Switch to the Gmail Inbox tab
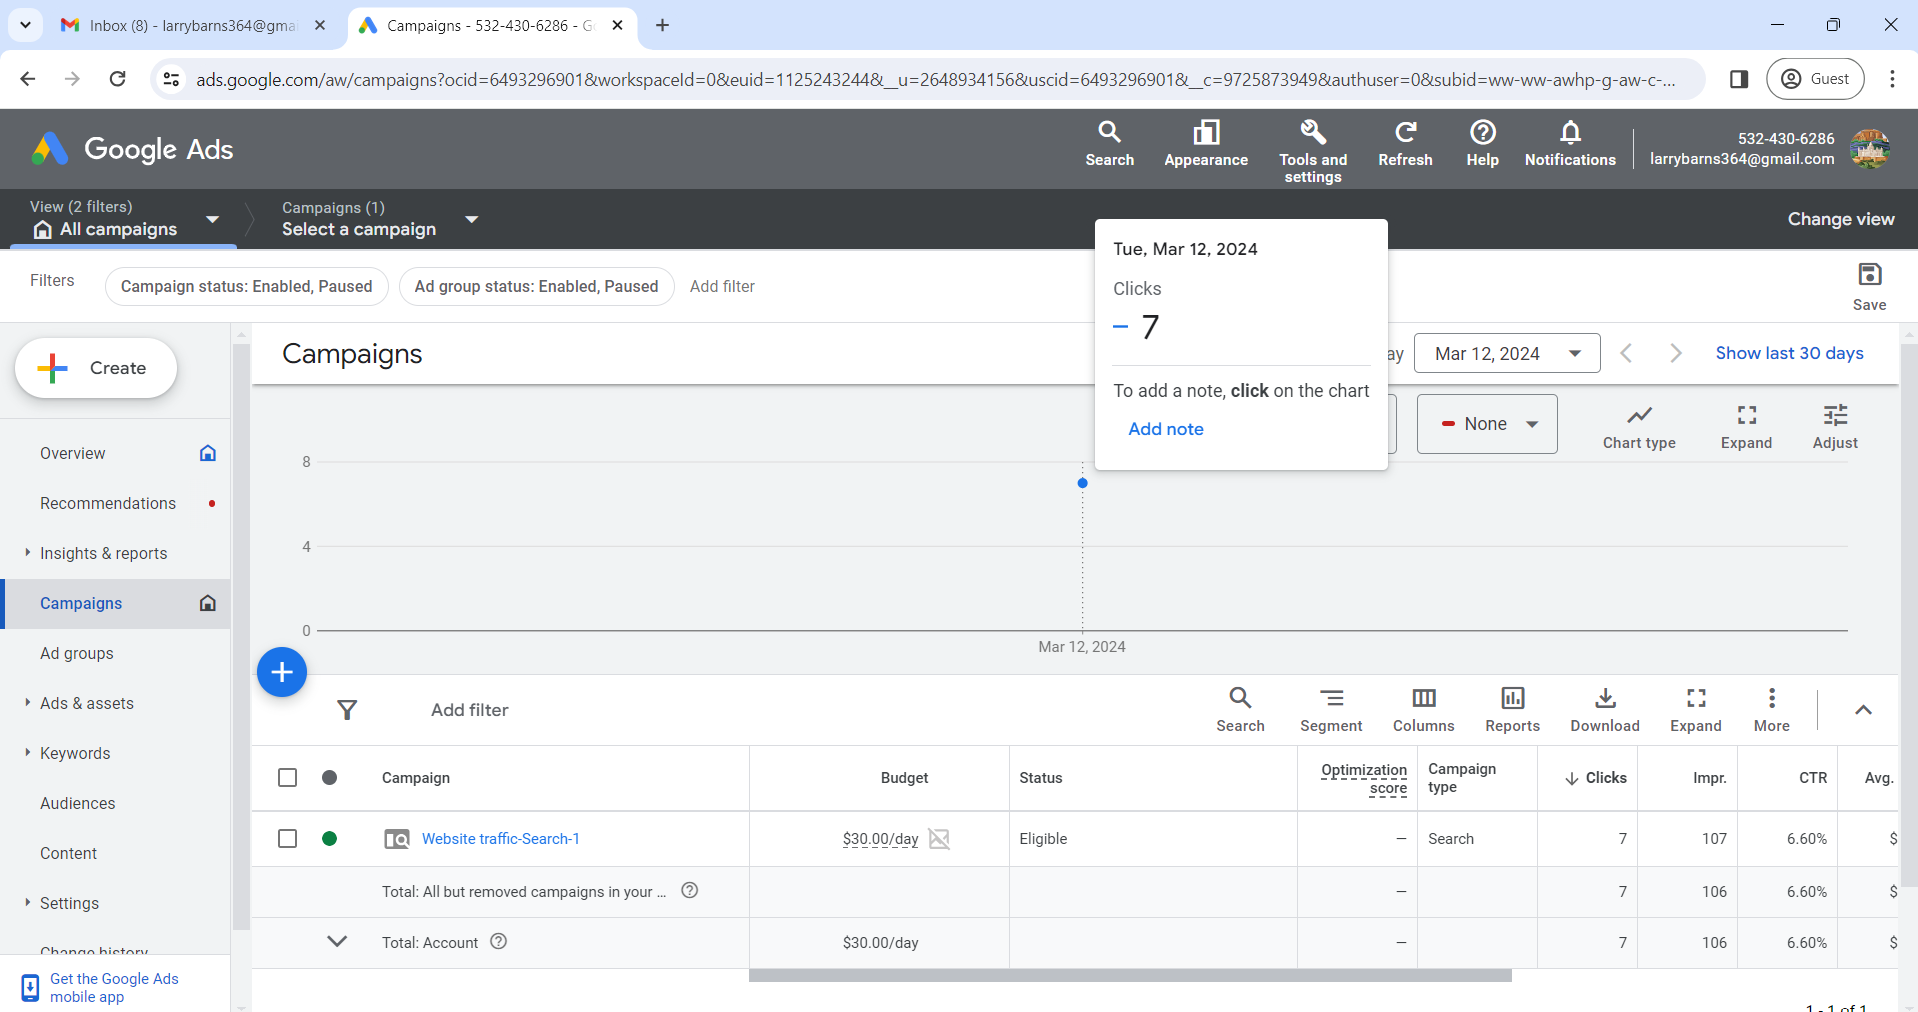Screen dimensions: 1918x1012 pos(192,25)
